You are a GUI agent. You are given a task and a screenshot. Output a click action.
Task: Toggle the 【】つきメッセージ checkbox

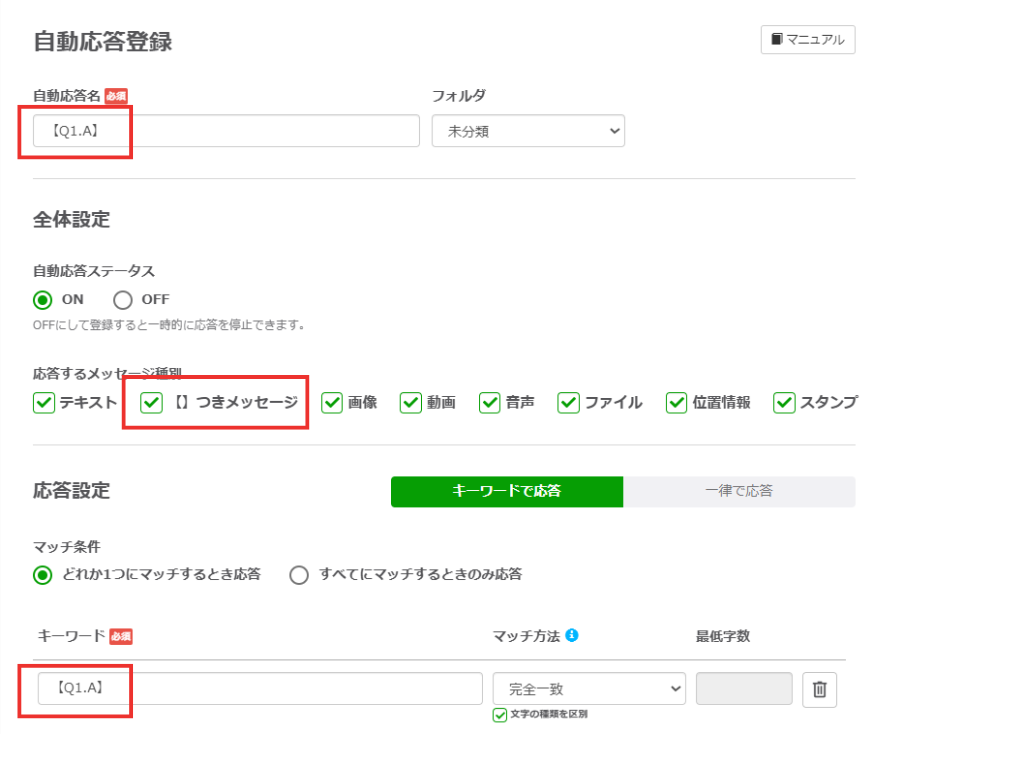point(151,402)
